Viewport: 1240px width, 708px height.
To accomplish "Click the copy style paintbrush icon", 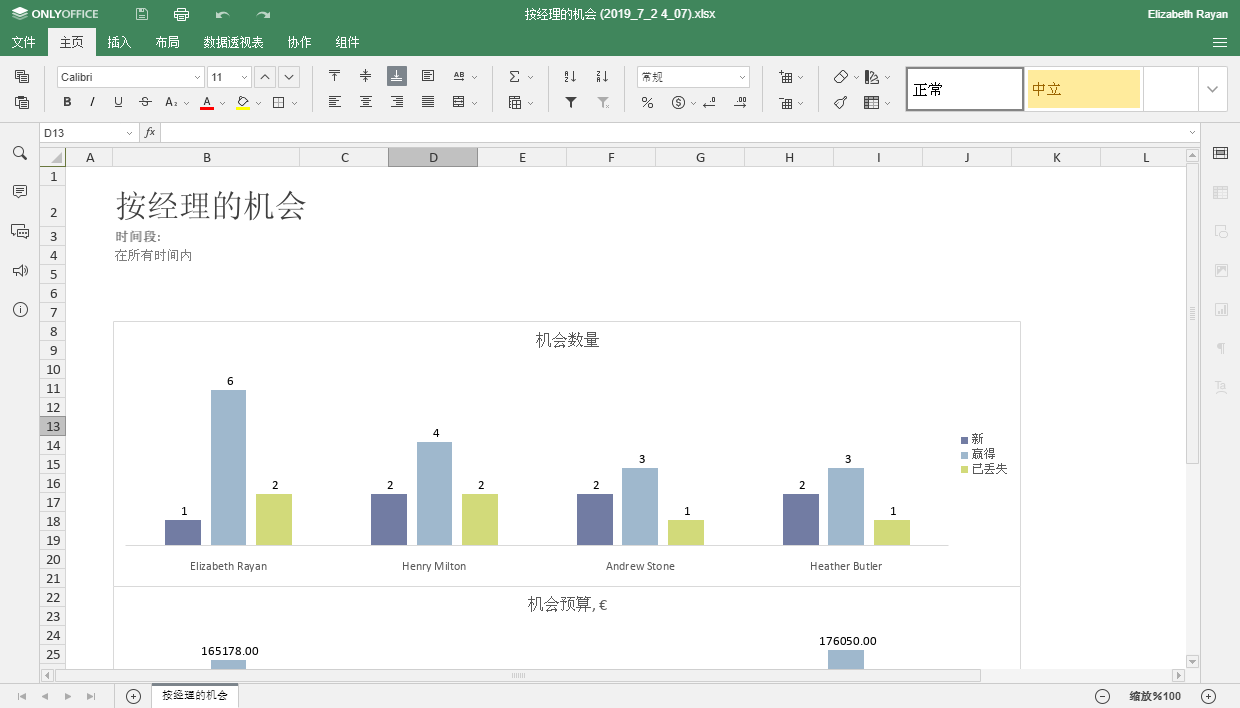I will pos(841,102).
